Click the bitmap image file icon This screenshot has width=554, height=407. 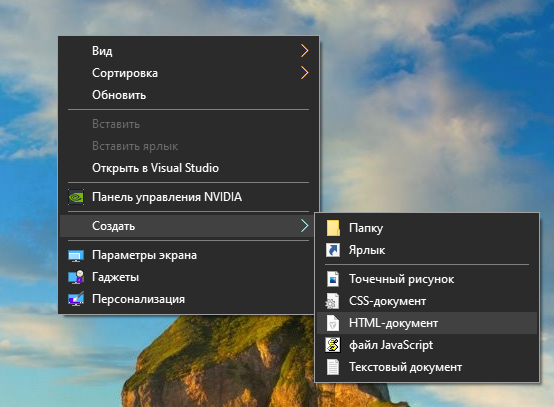coord(333,279)
